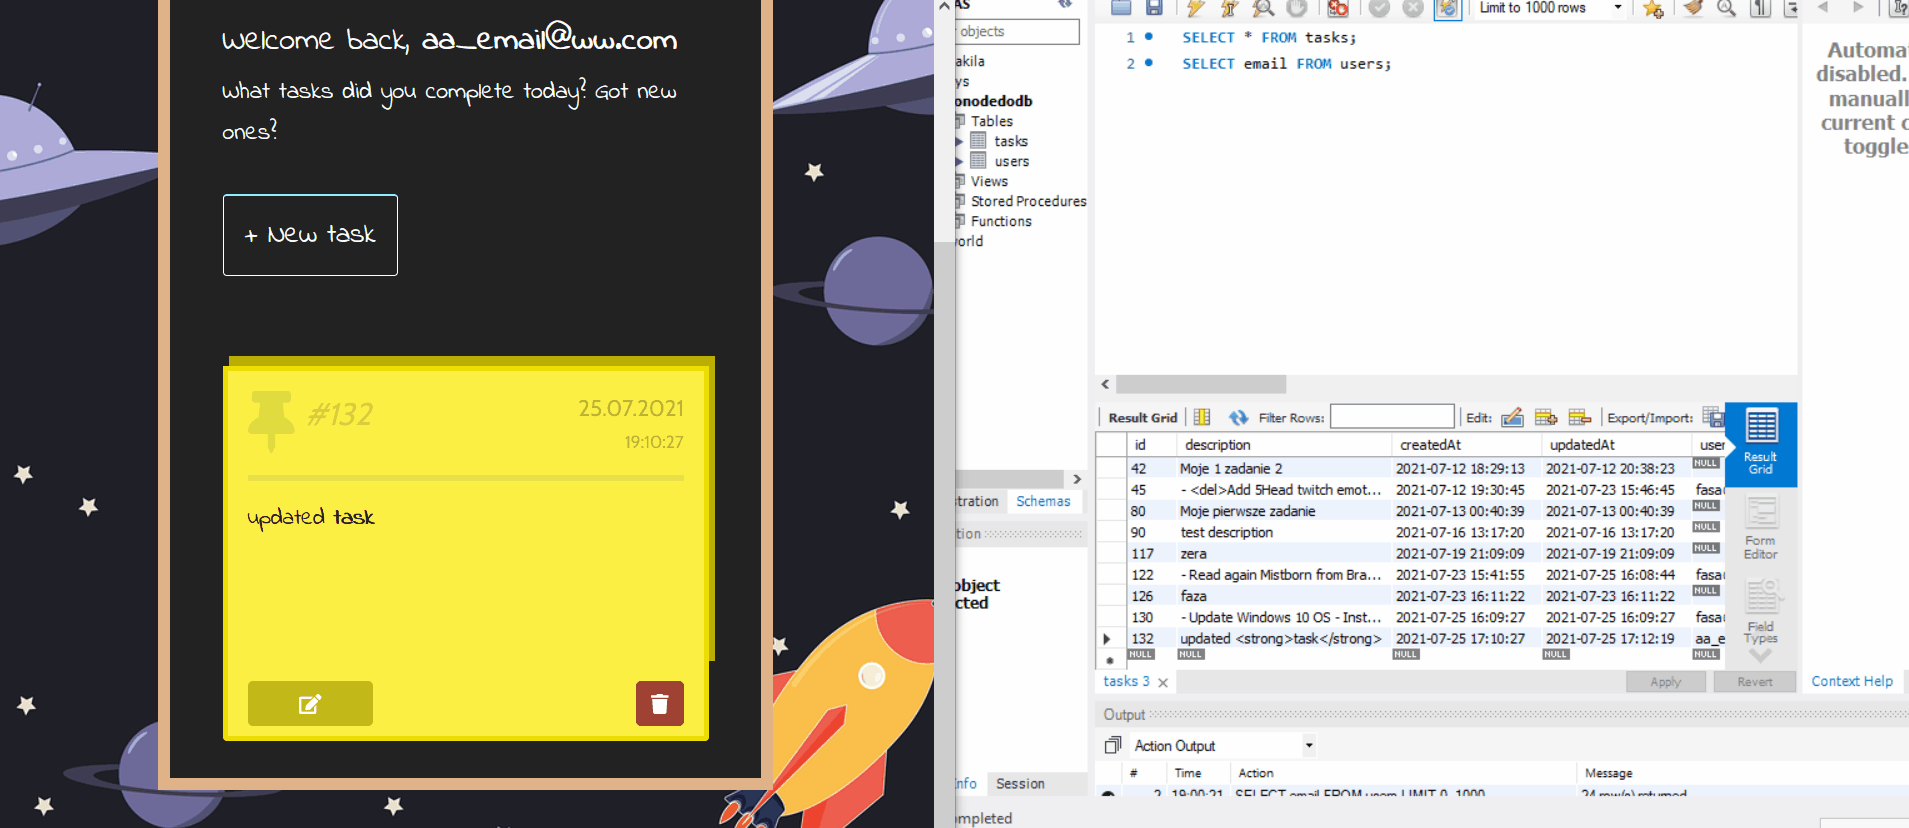Image resolution: width=1909 pixels, height=828 pixels.
Task: Select the tasks table in schema tree
Action: click(x=1011, y=141)
